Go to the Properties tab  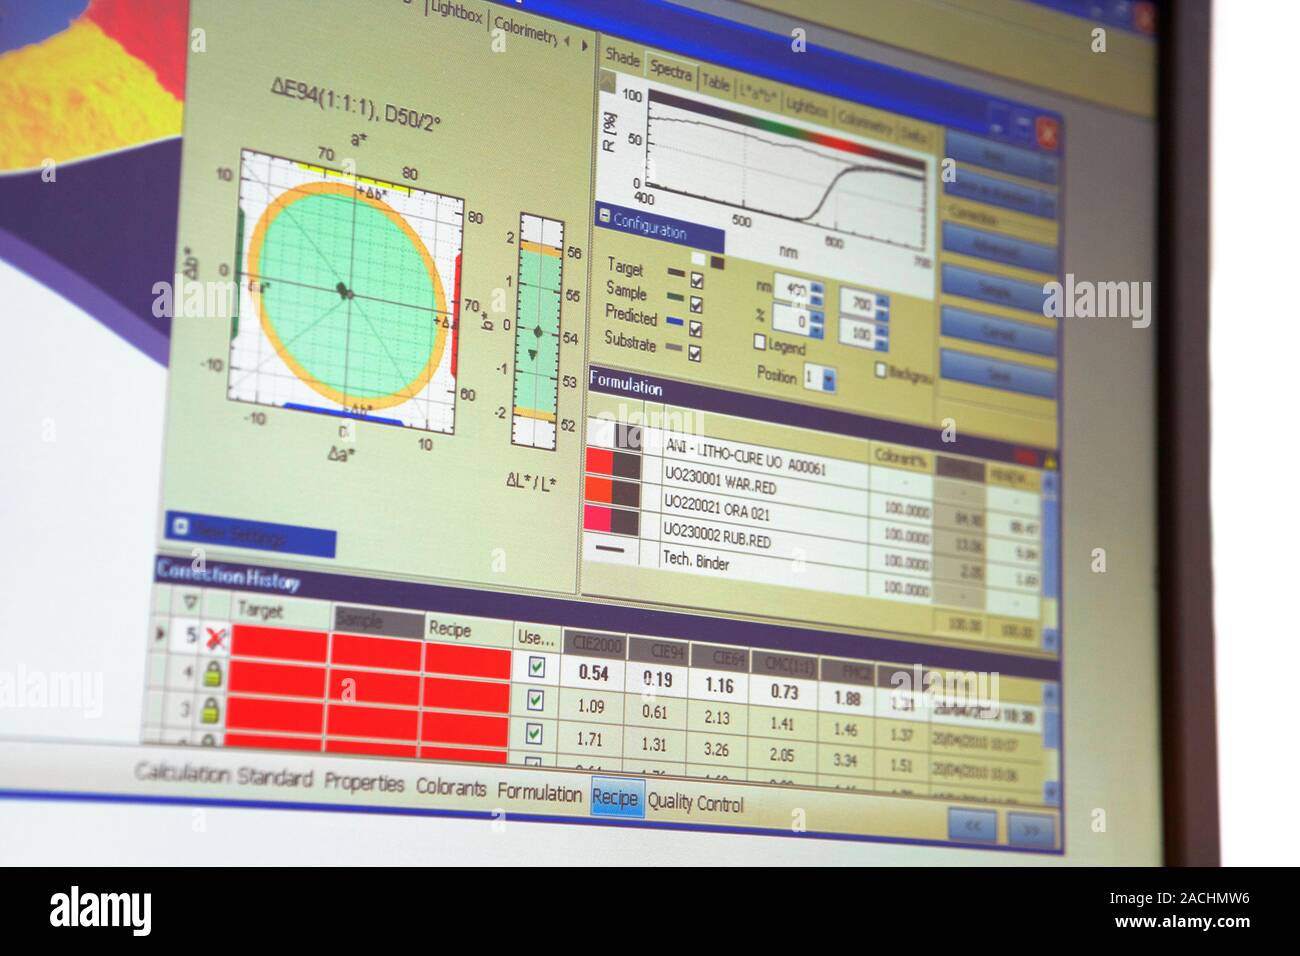pyautogui.click(x=364, y=783)
